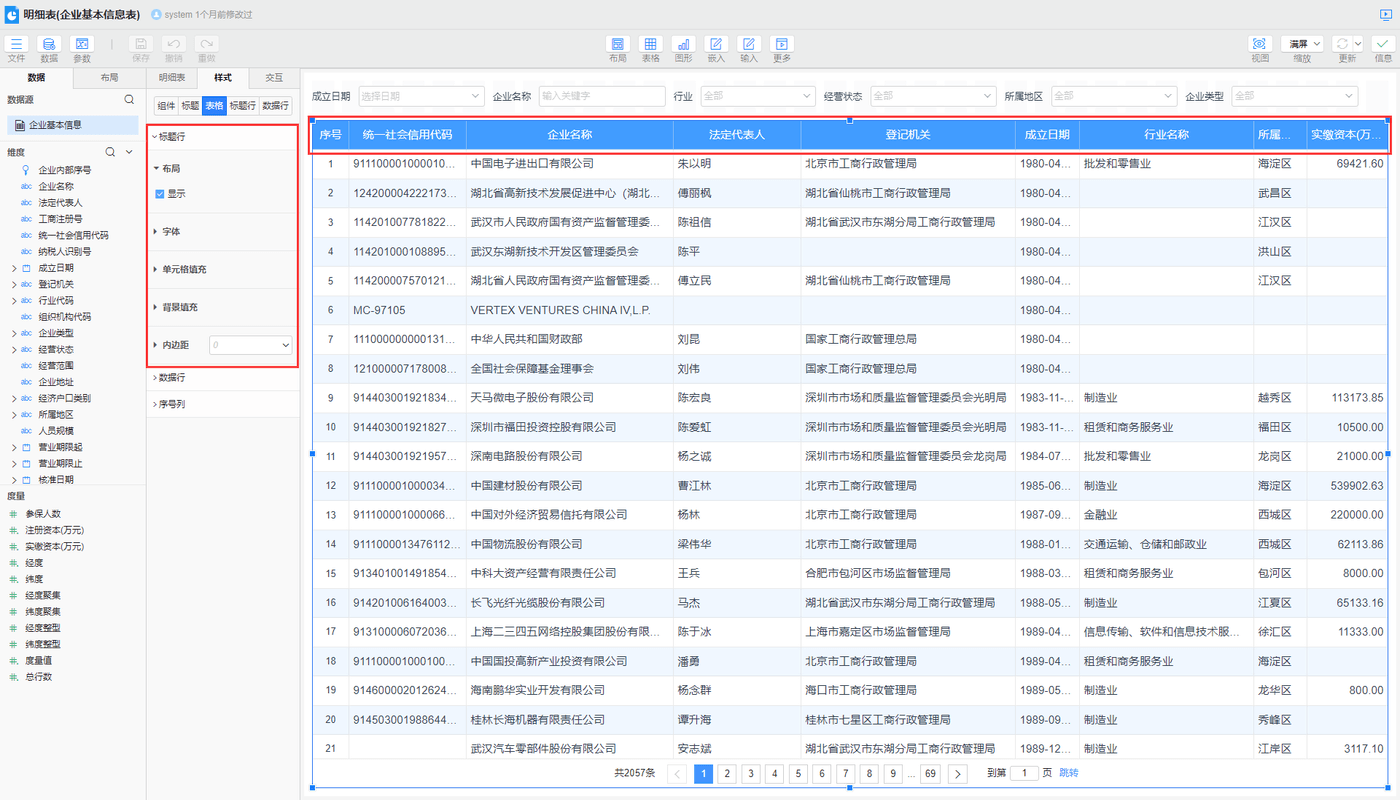Click the 更多 toolbar icon
The image size is (1400, 800).
coord(781,45)
